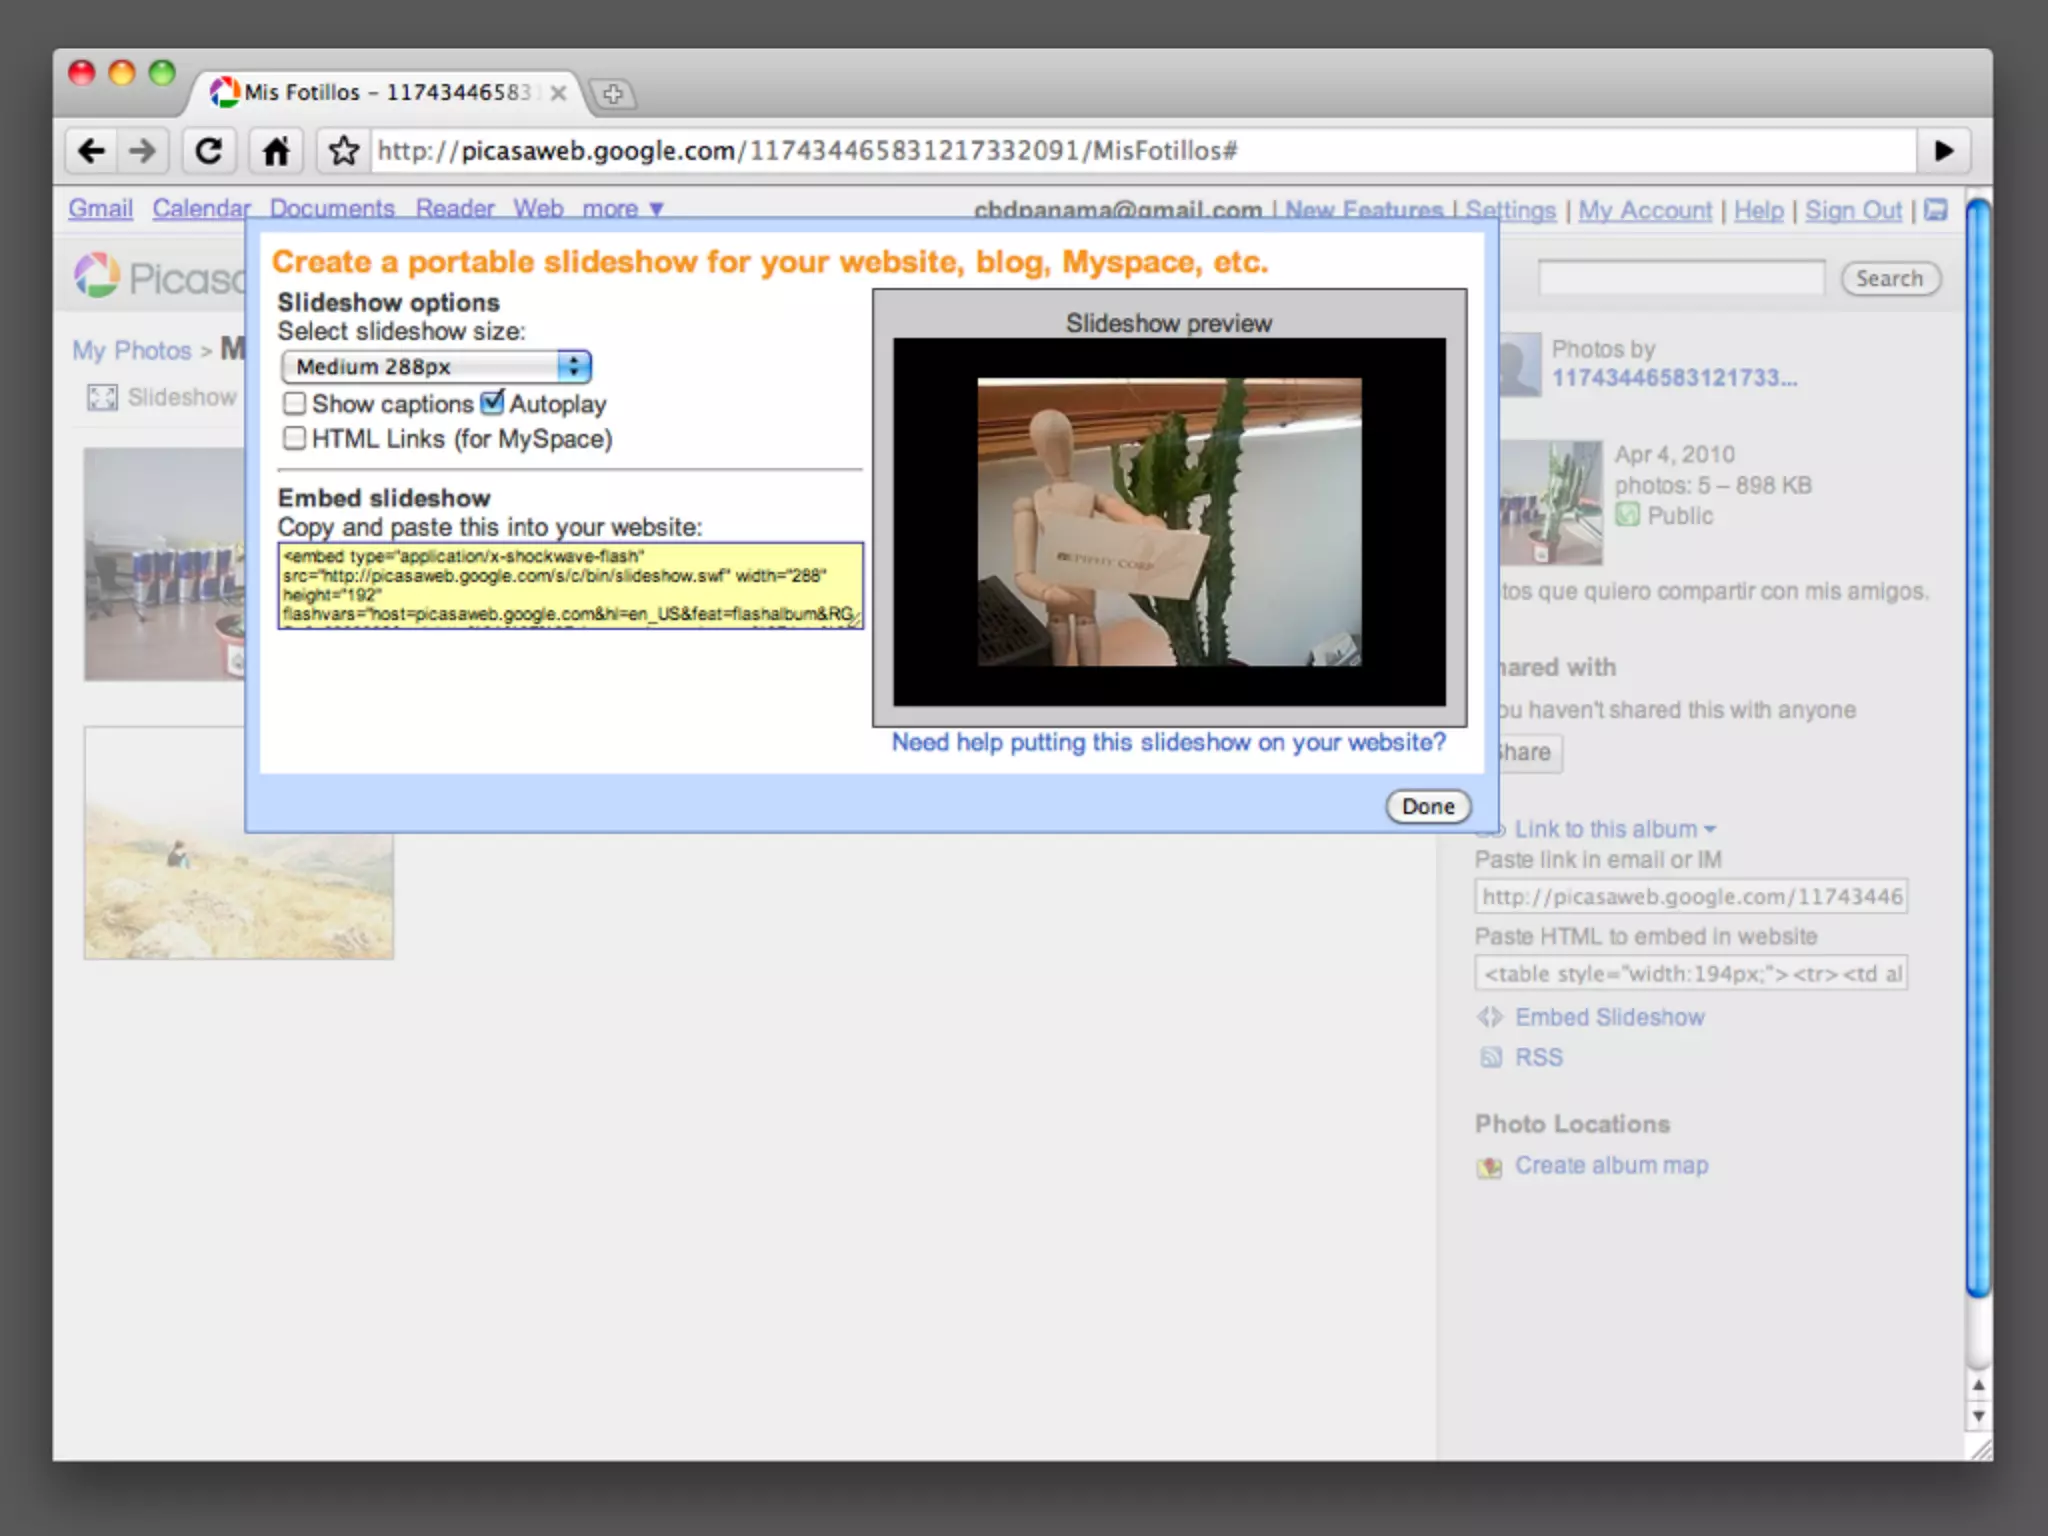The width and height of the screenshot is (2048, 1536).
Task: Click the Embed Slideshow icon in sidebar
Action: pyautogui.click(x=1490, y=1017)
